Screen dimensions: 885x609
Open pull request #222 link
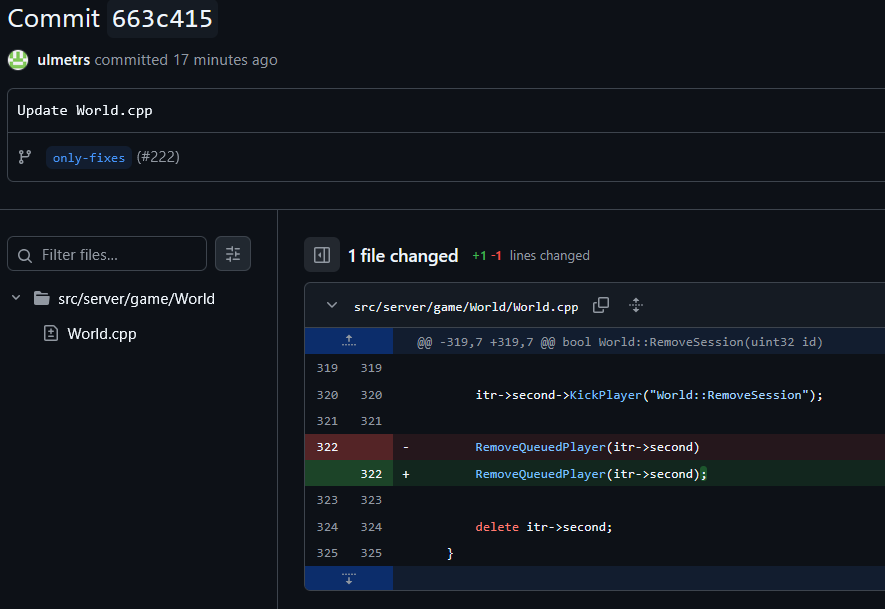pyautogui.click(x=158, y=157)
